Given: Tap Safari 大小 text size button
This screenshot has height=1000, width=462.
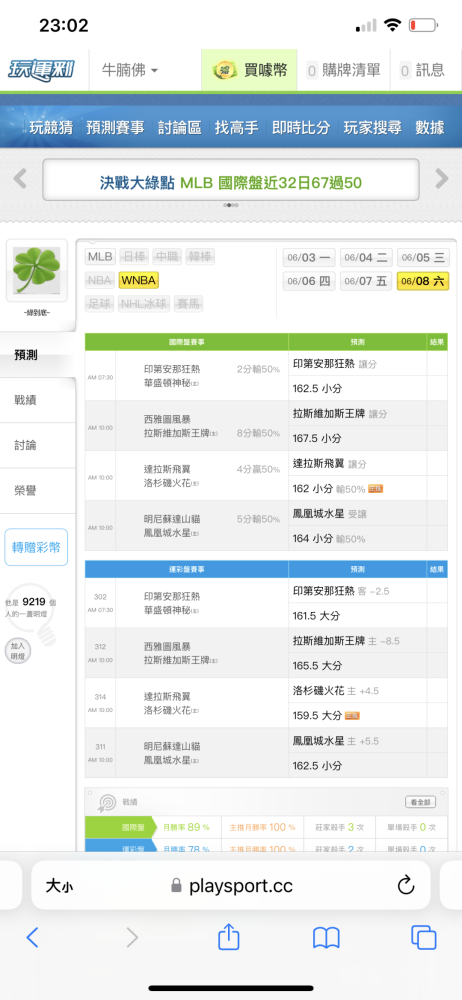Looking at the screenshot, I should coord(57,886).
